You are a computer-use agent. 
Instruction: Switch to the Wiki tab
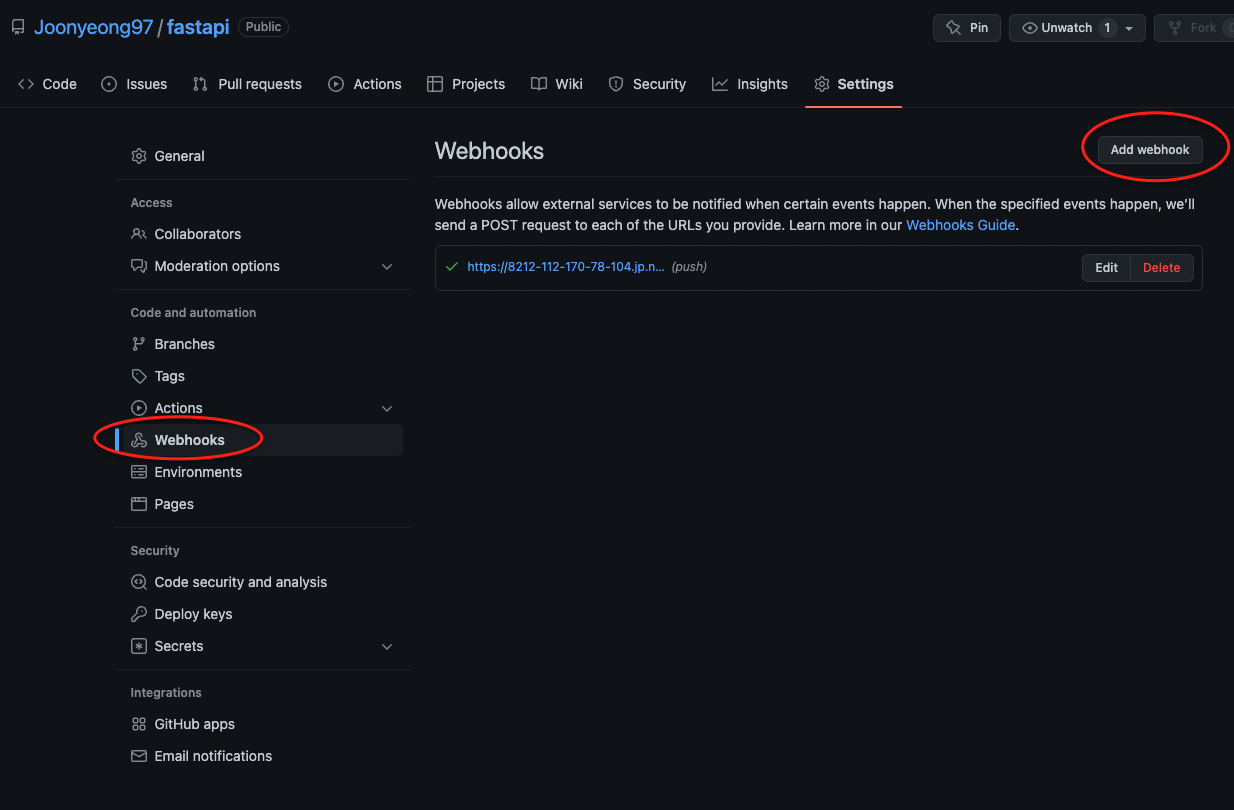[x=557, y=84]
